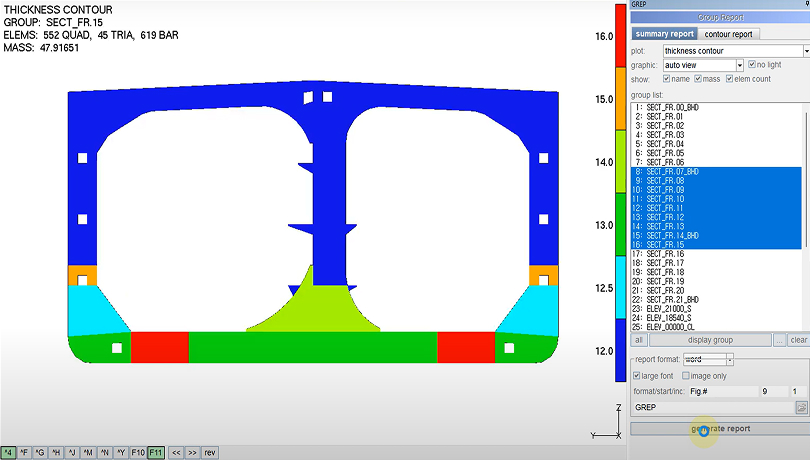Advance with the >> button

pyautogui.click(x=192, y=453)
